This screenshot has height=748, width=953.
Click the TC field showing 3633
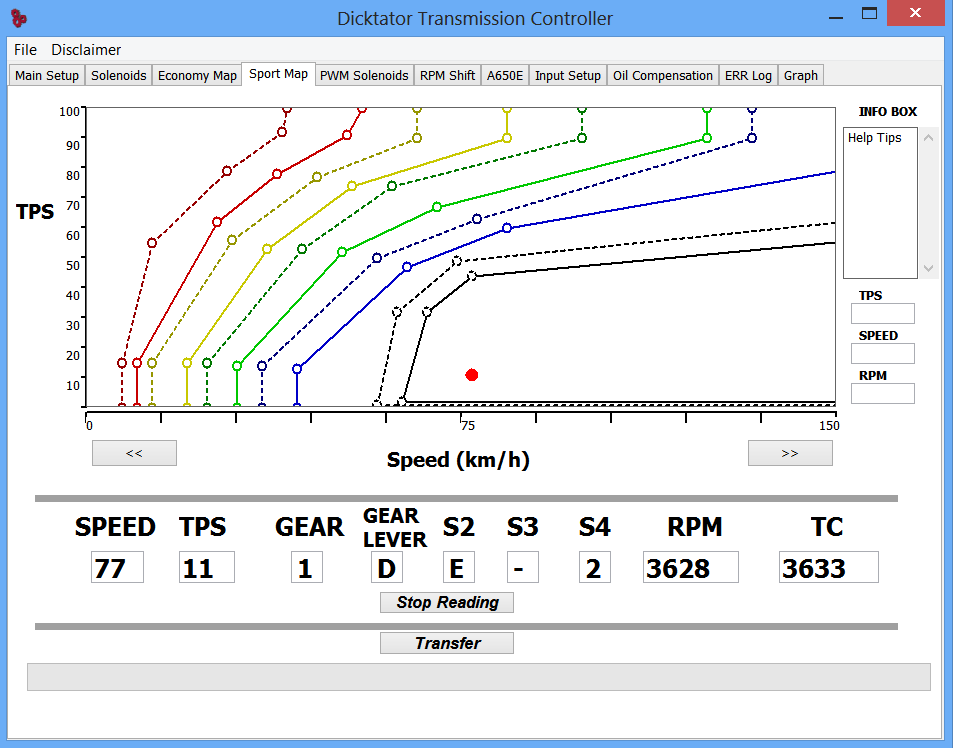pos(829,568)
